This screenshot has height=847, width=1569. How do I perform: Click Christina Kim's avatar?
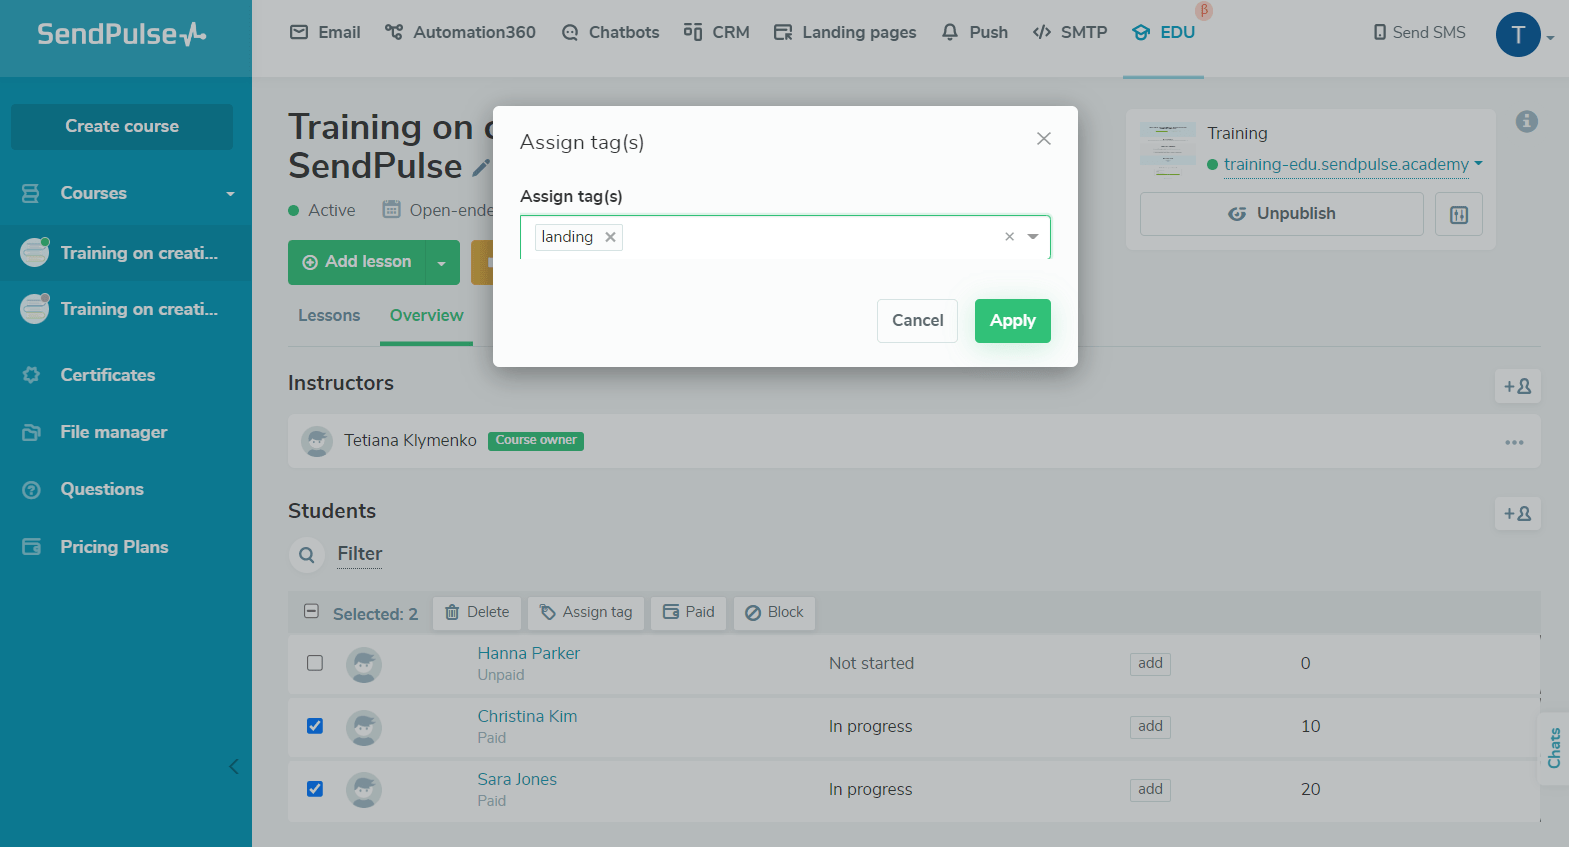(x=364, y=728)
